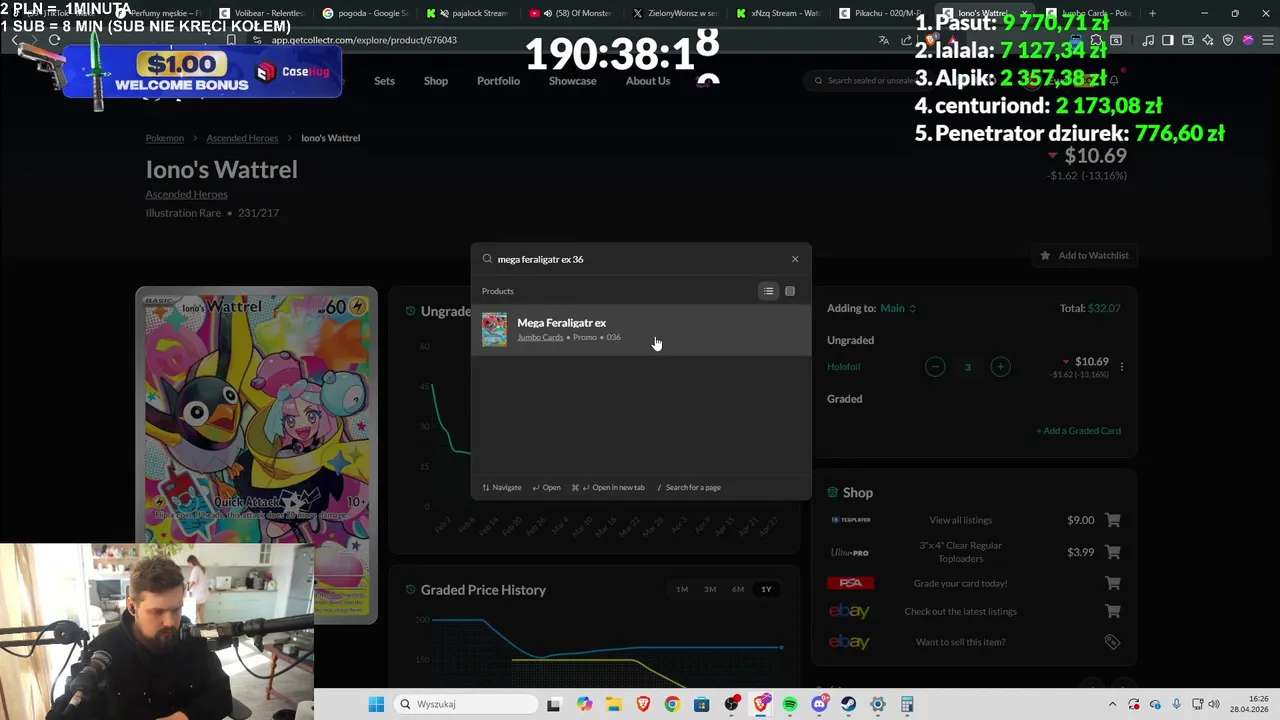Select 3M graded price history range

(x=710, y=590)
